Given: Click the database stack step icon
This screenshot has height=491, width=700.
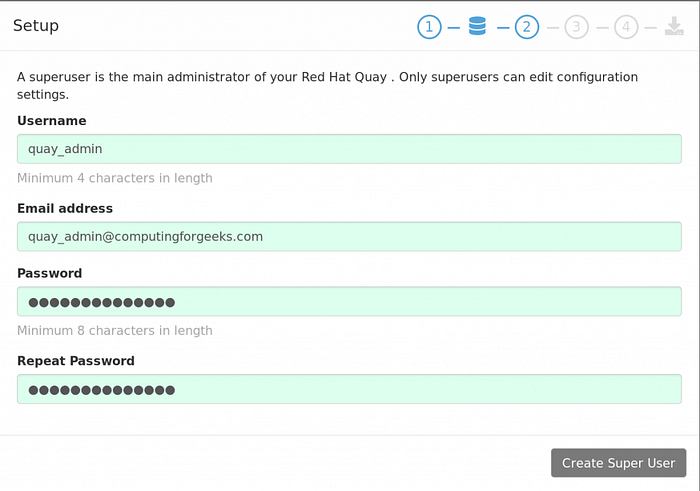Looking at the screenshot, I should [x=477, y=26].
